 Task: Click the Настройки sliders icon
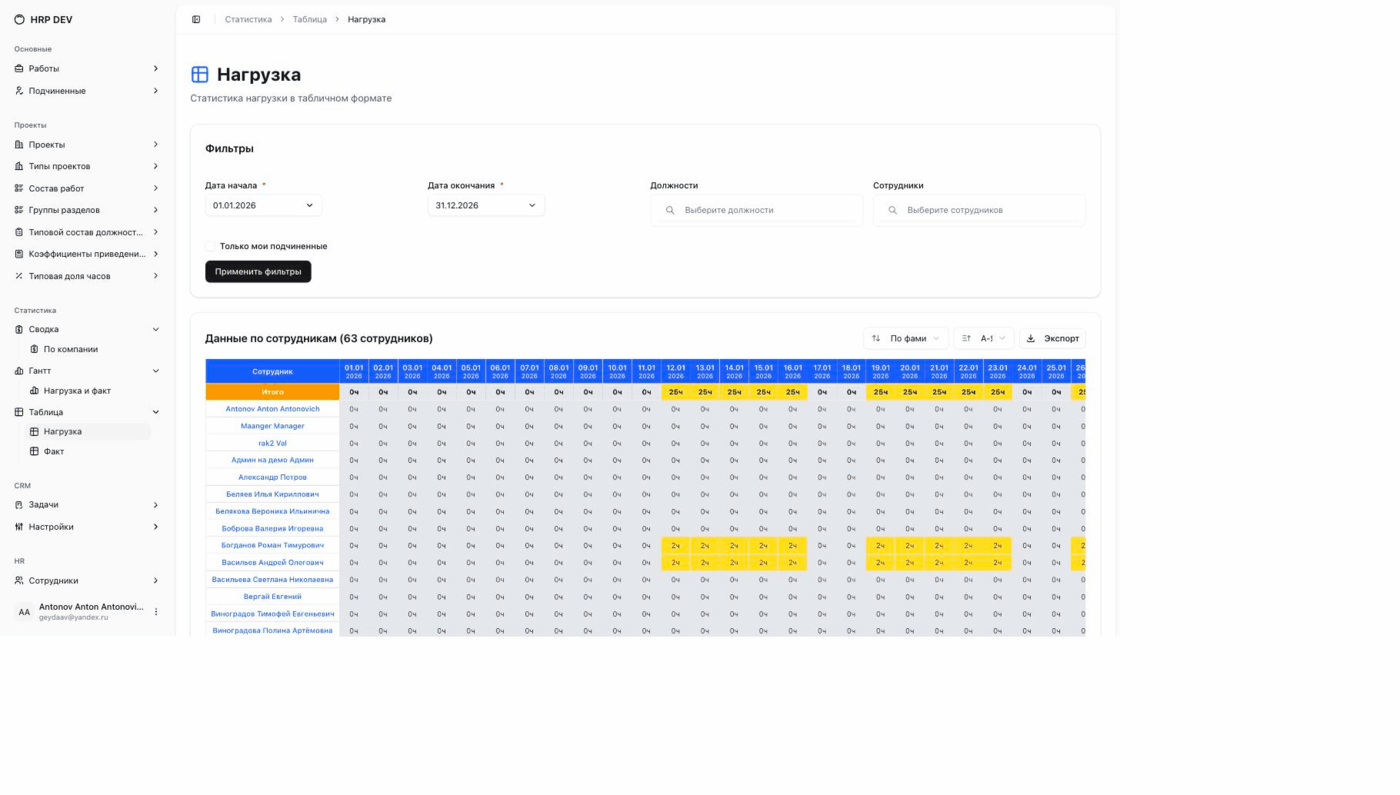(x=19, y=527)
